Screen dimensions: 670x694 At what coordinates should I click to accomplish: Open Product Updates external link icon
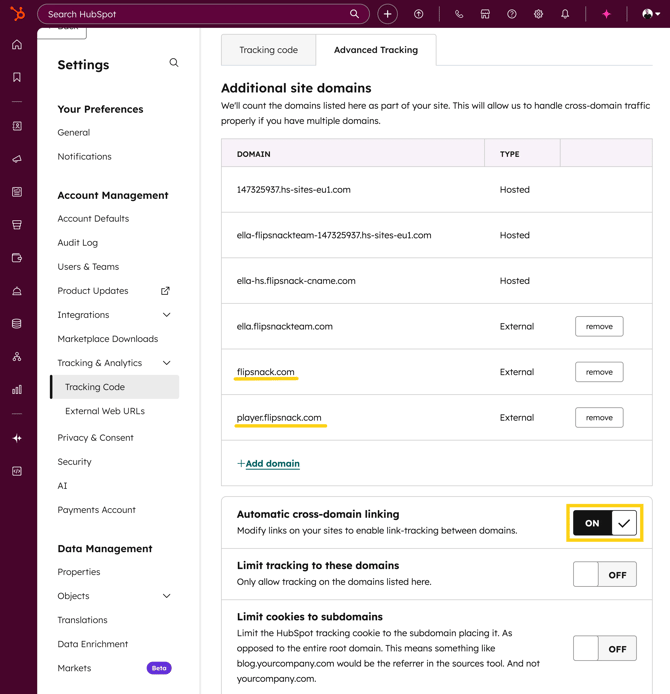tap(165, 291)
